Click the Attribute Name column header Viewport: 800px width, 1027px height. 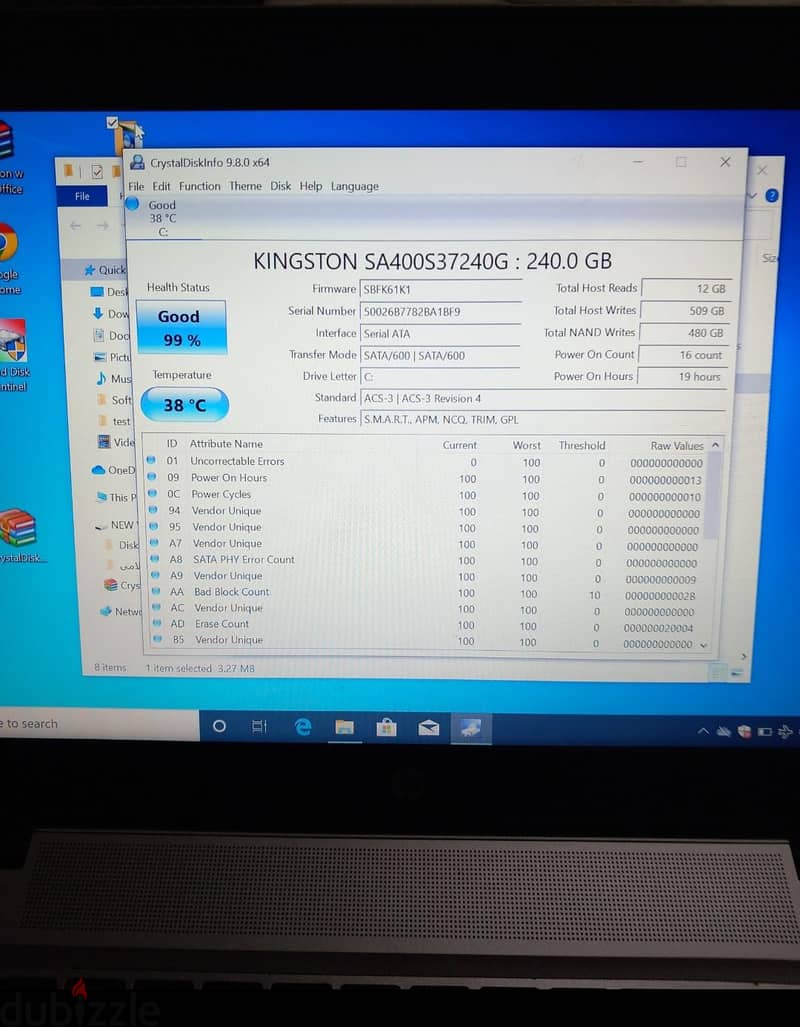pos(226,444)
